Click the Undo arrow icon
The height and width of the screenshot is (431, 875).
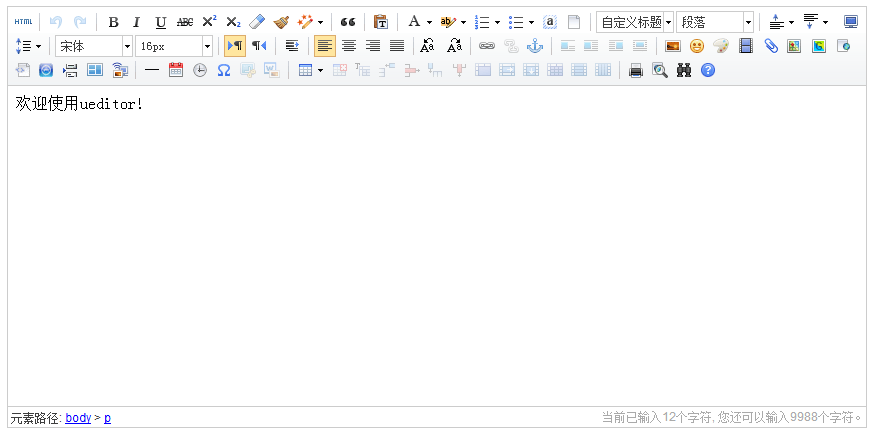pyautogui.click(x=56, y=22)
